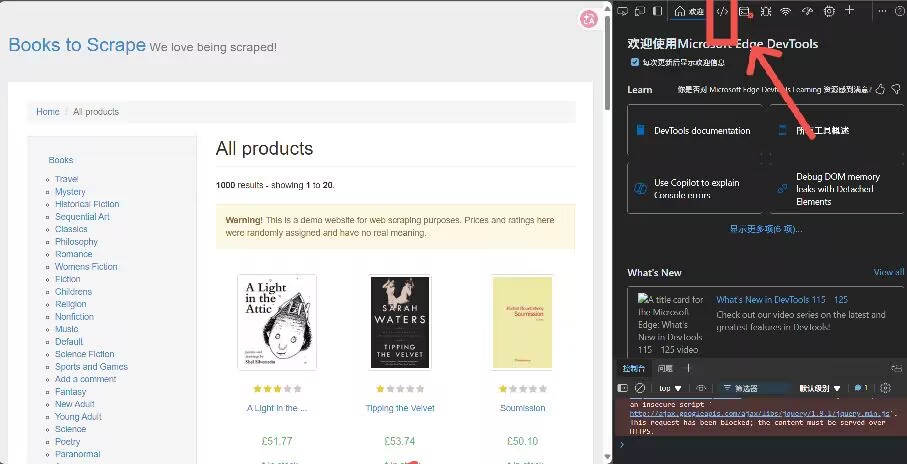Open the Mystery category
907x464 pixels.
pyautogui.click(x=70, y=192)
